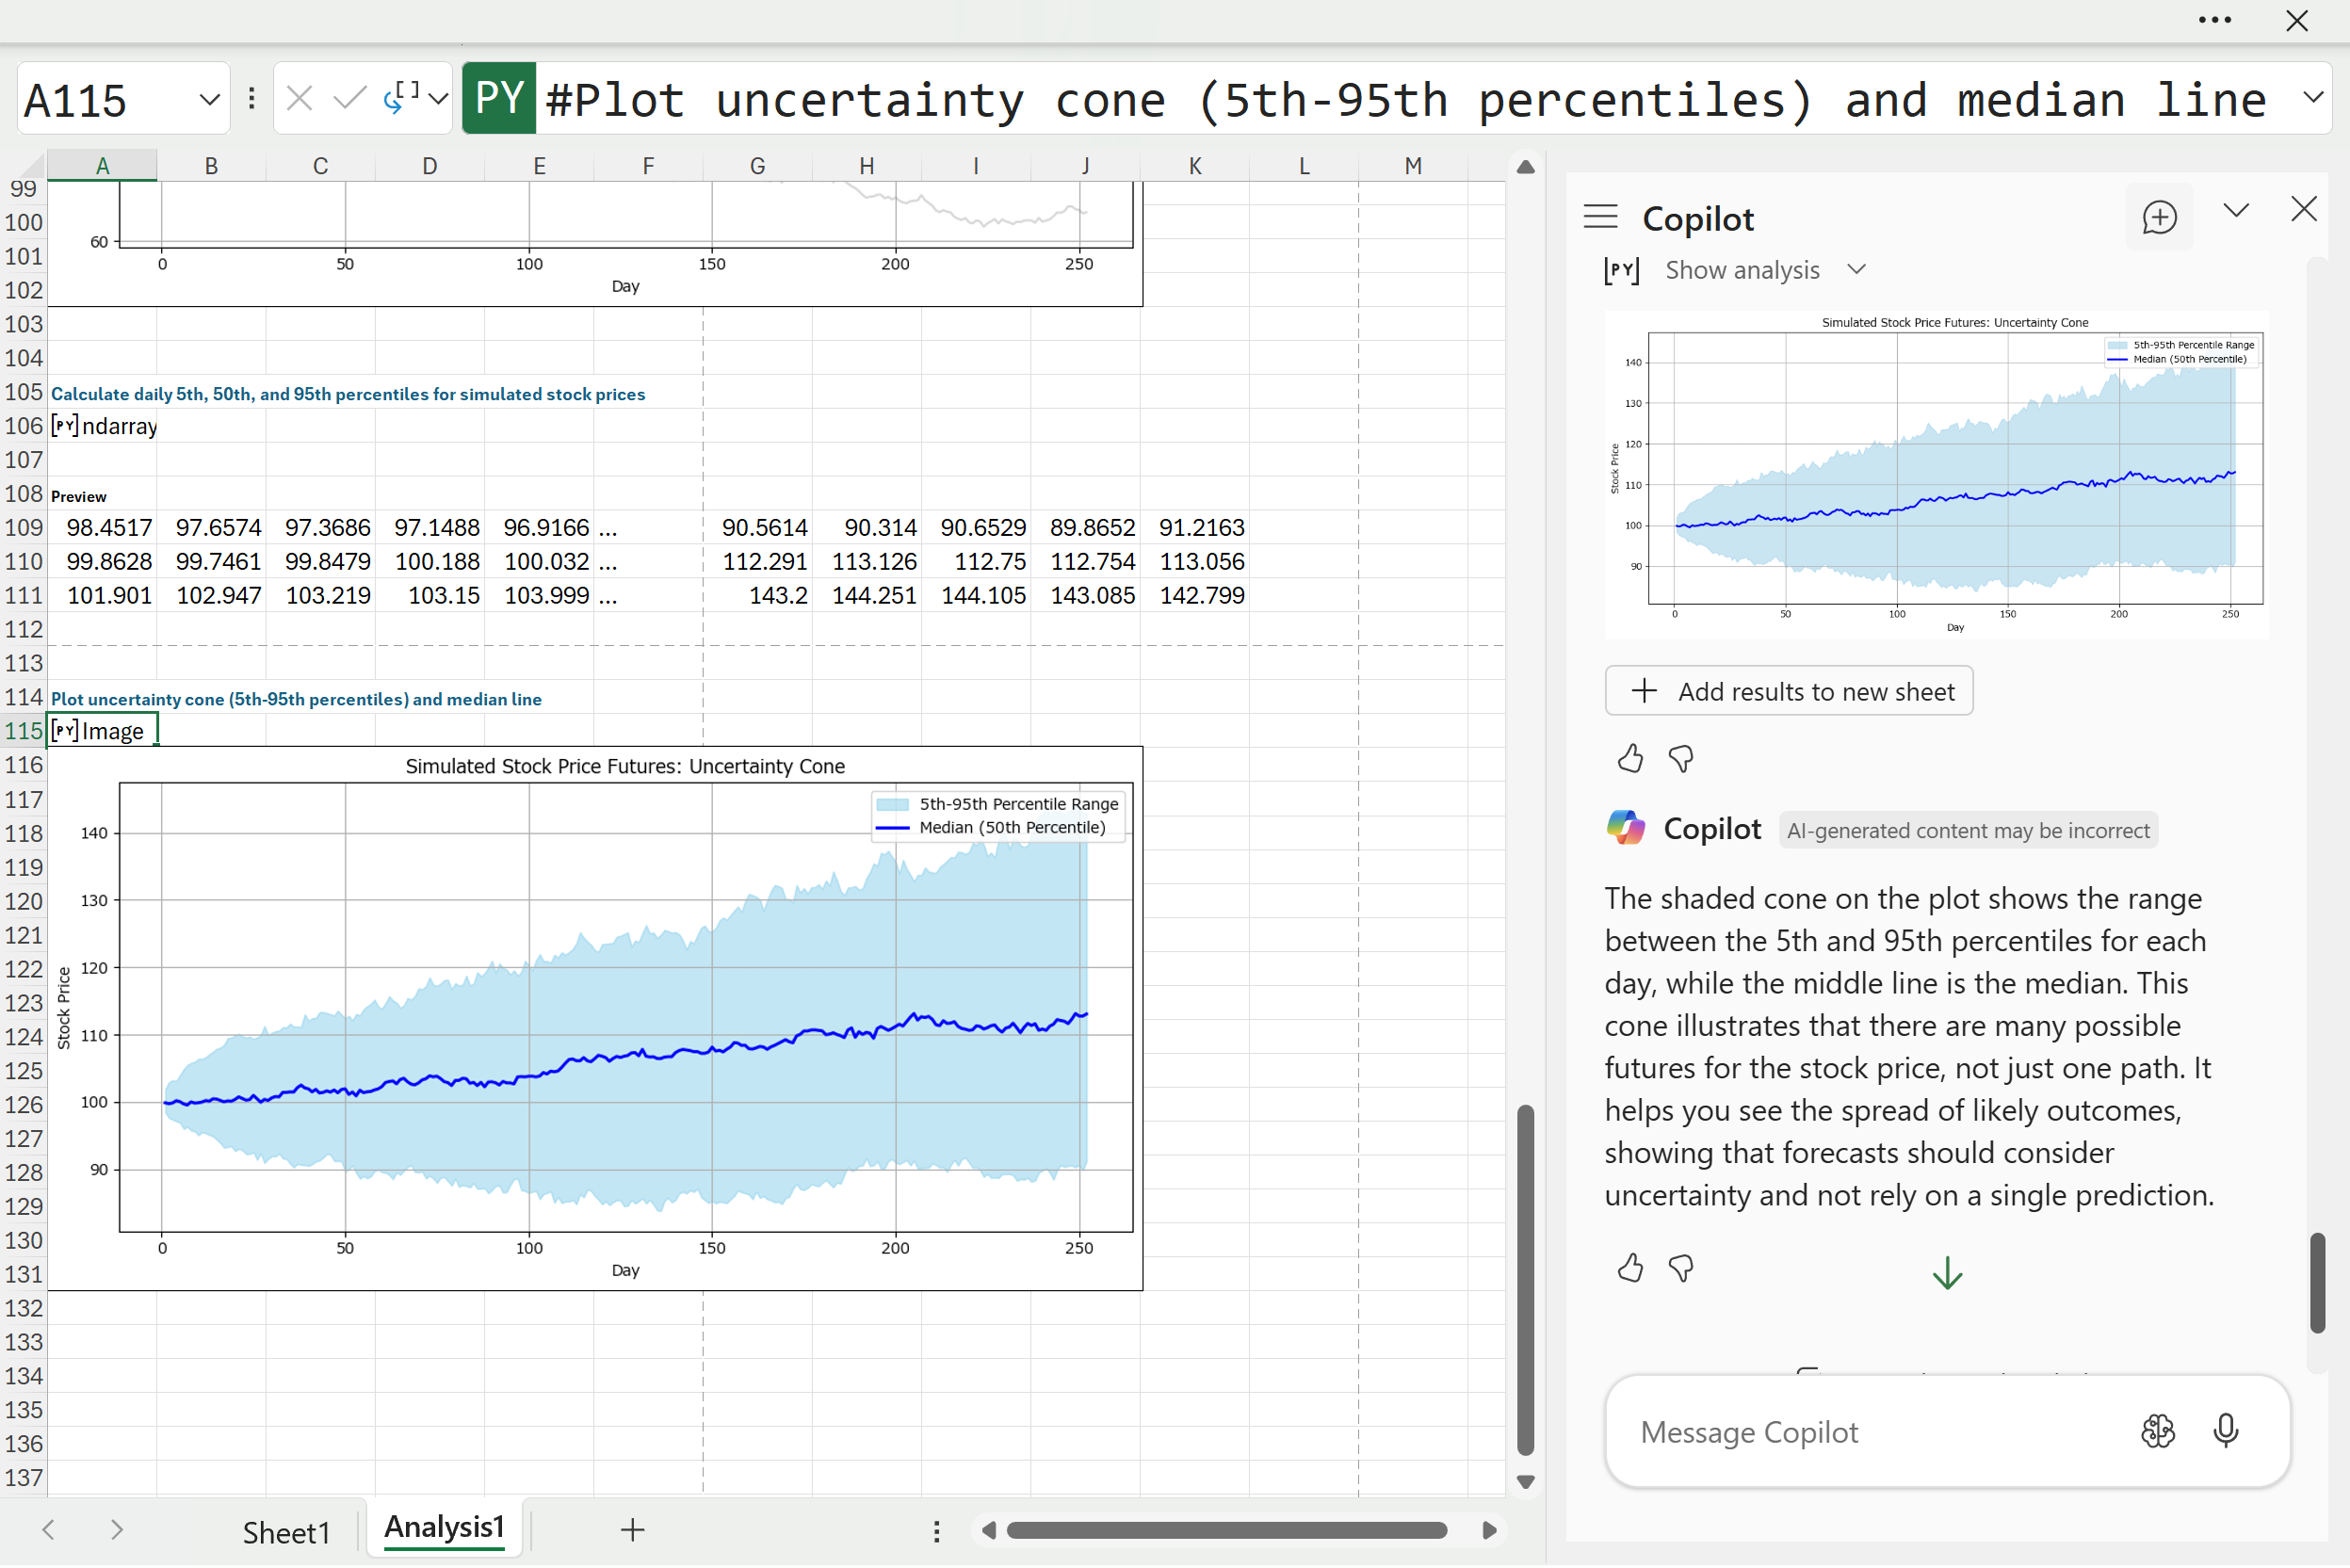Viewport: 2350px width, 1568px height.
Task: Confirm the formula with the checkmark icon
Action: pyautogui.click(x=348, y=98)
